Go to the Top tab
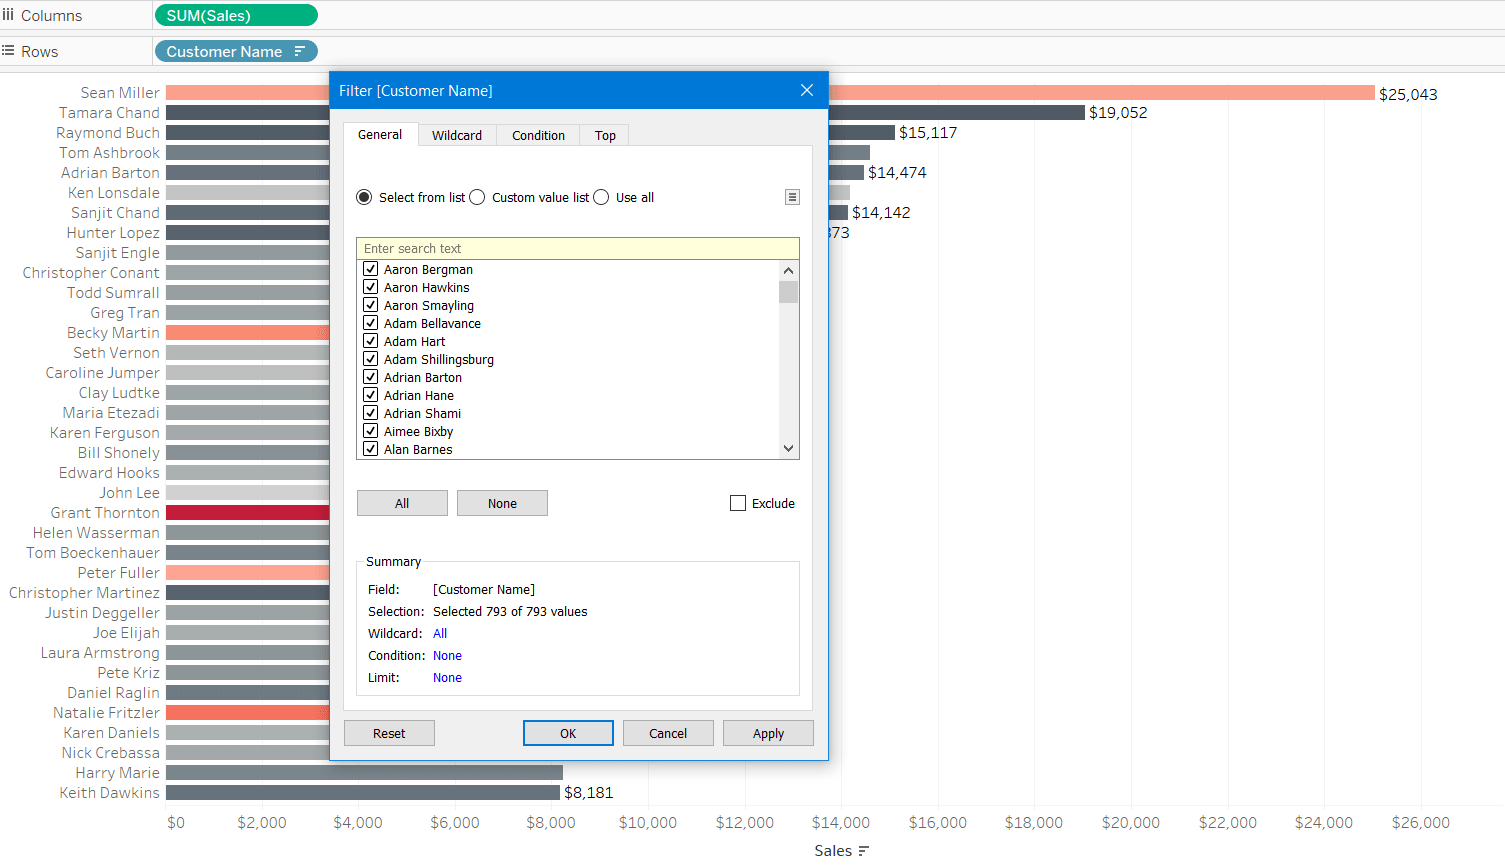 point(605,135)
